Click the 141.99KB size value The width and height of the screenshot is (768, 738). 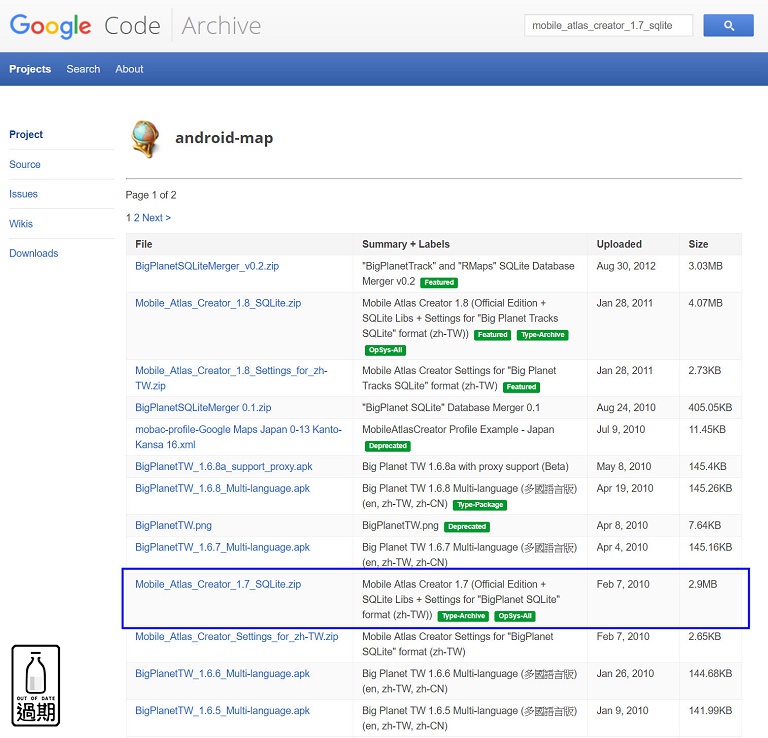tap(710, 711)
